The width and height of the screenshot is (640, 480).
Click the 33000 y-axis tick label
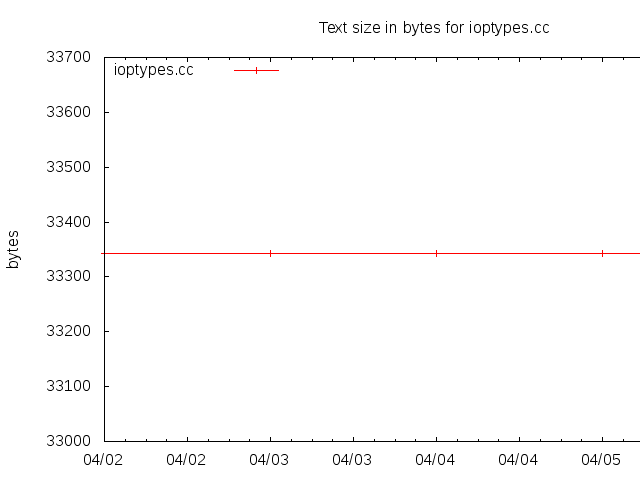(69, 441)
